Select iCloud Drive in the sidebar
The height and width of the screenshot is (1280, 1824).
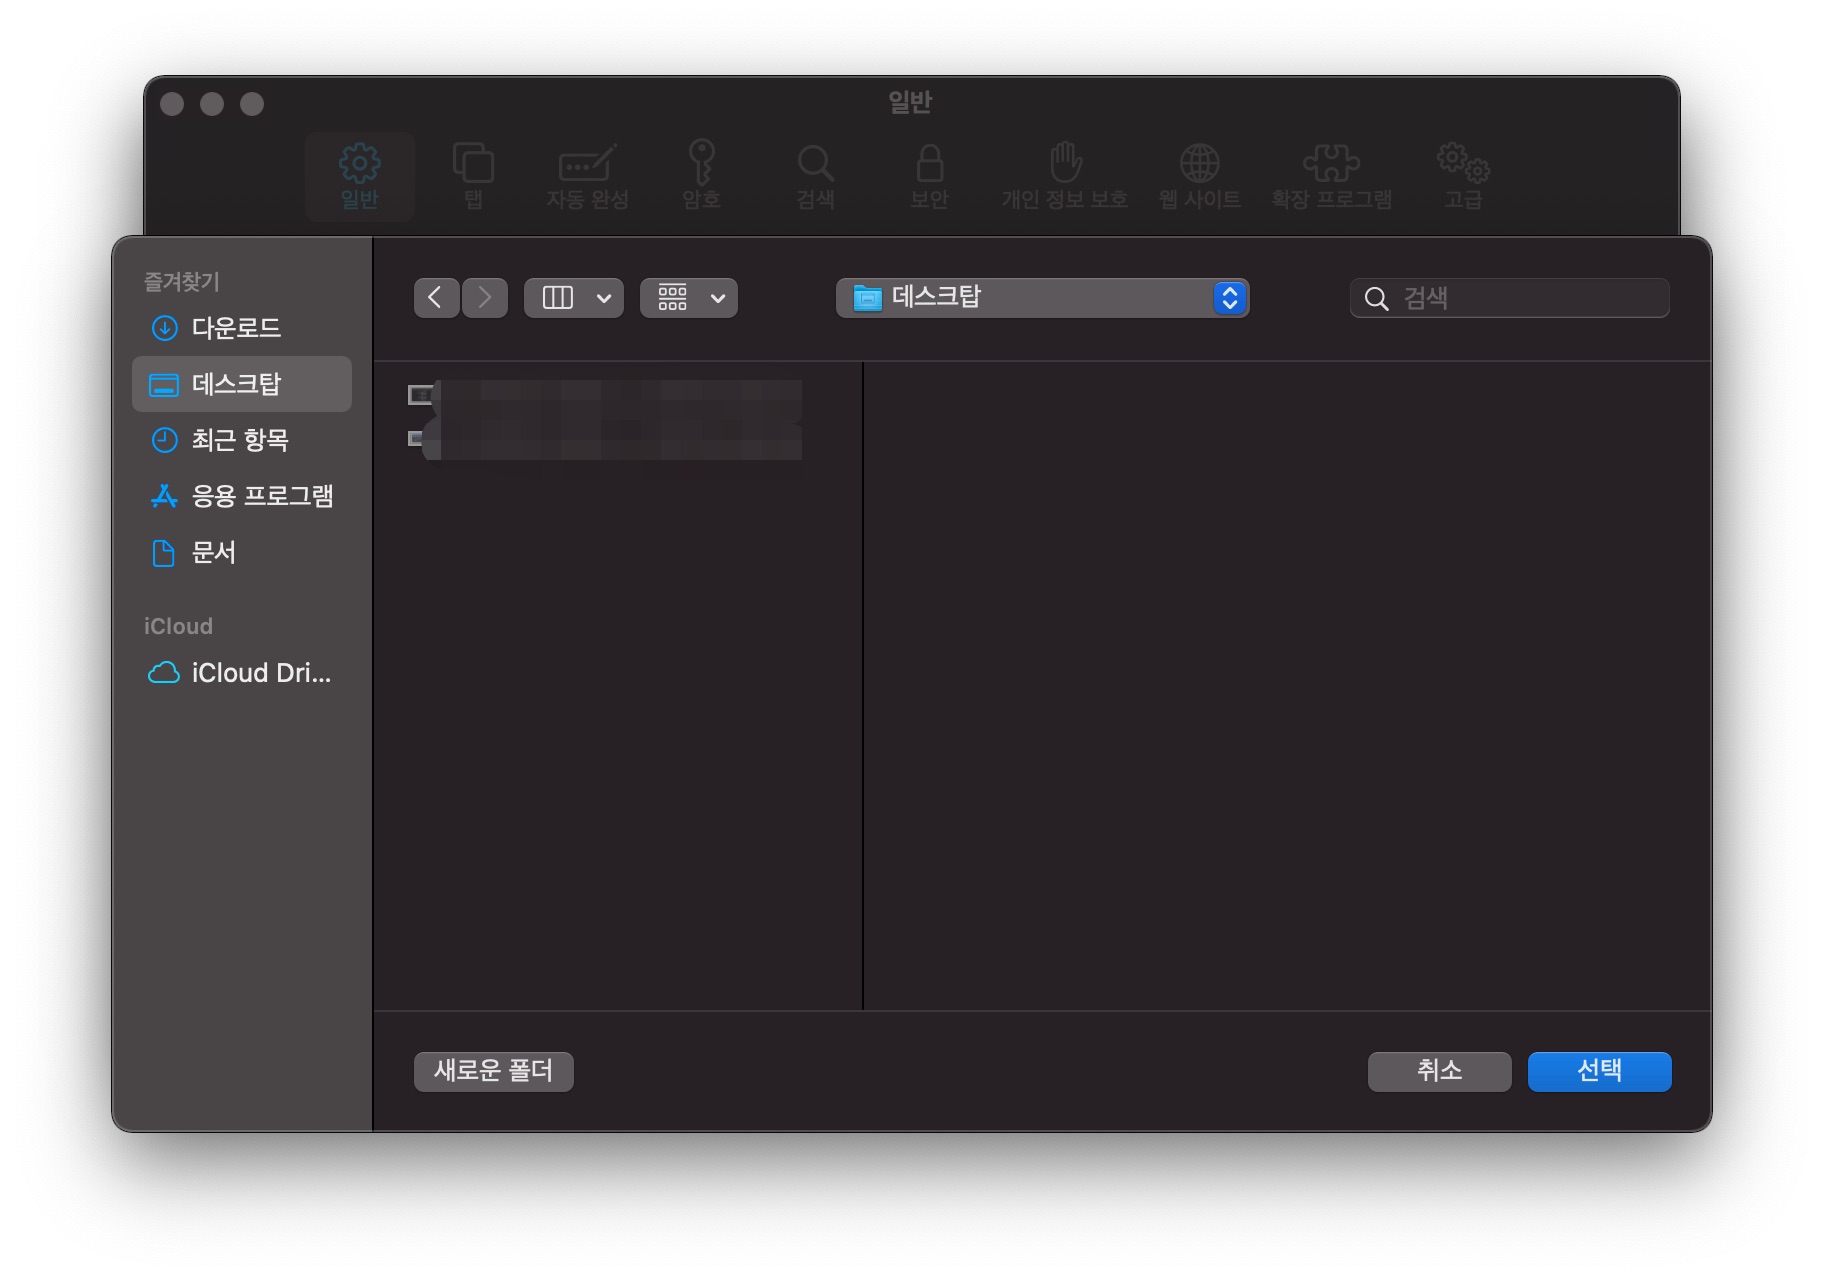241,673
